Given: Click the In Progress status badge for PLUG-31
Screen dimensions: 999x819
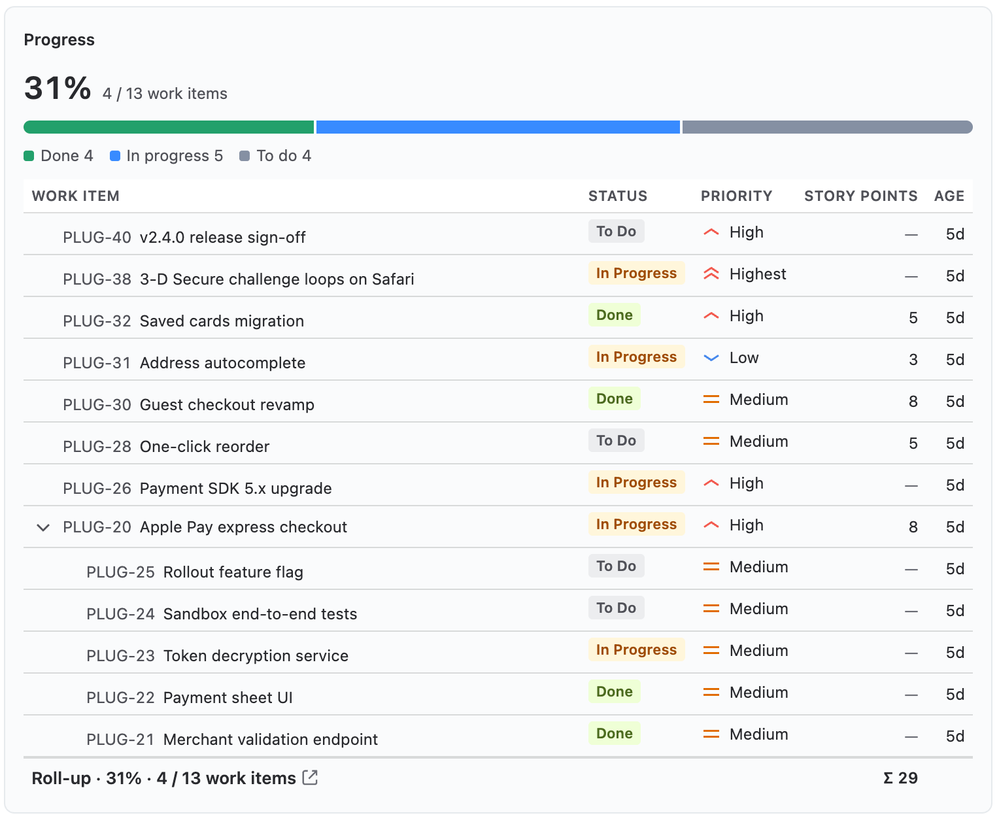Looking at the screenshot, I should point(636,357).
